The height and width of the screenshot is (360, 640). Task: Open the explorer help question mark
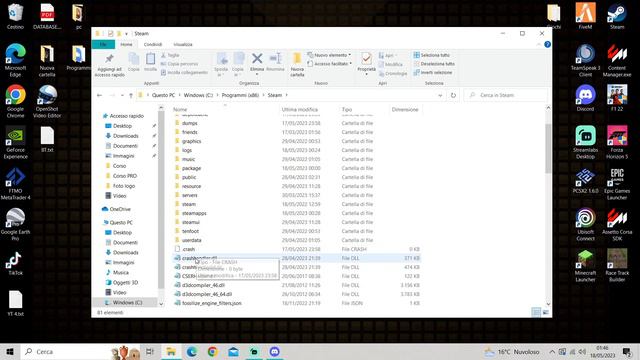point(547,44)
